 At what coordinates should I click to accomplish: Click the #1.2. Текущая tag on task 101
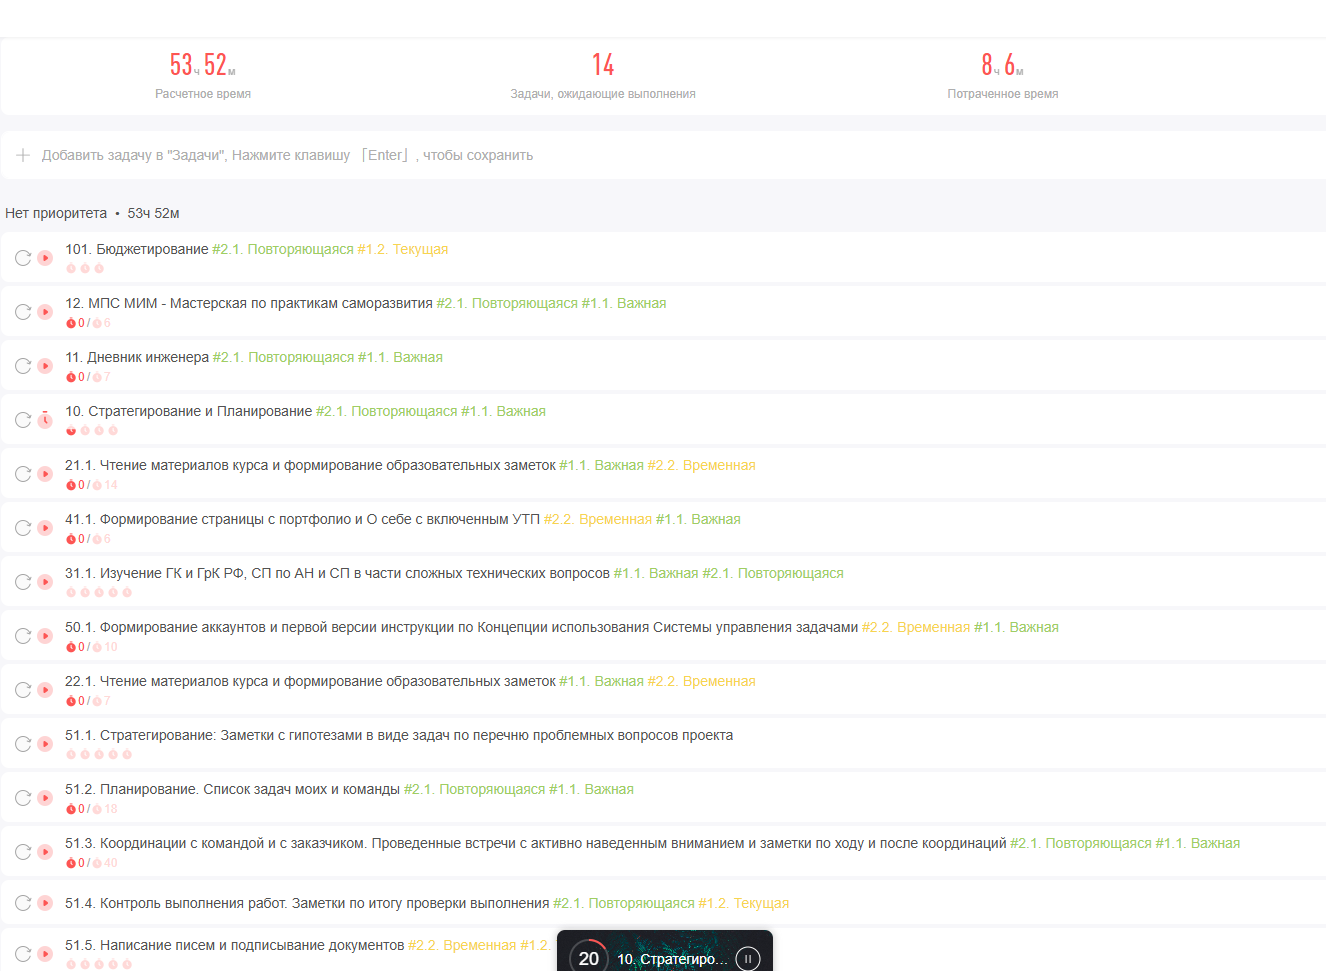point(403,249)
